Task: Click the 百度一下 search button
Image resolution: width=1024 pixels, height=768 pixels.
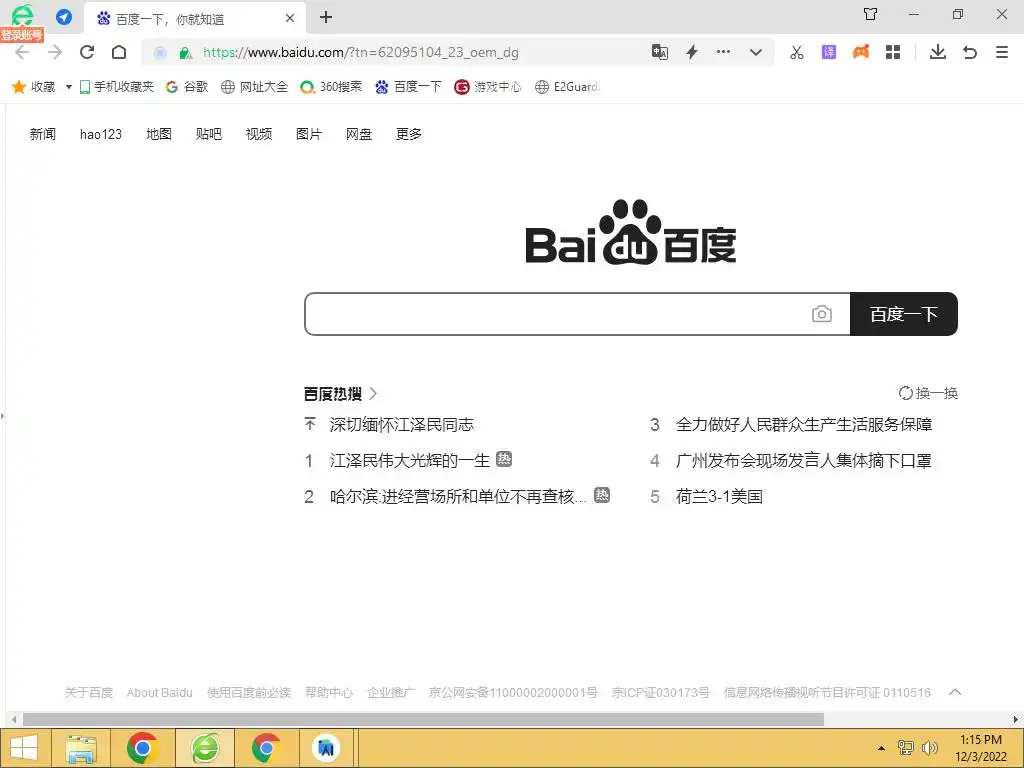Action: (x=904, y=314)
